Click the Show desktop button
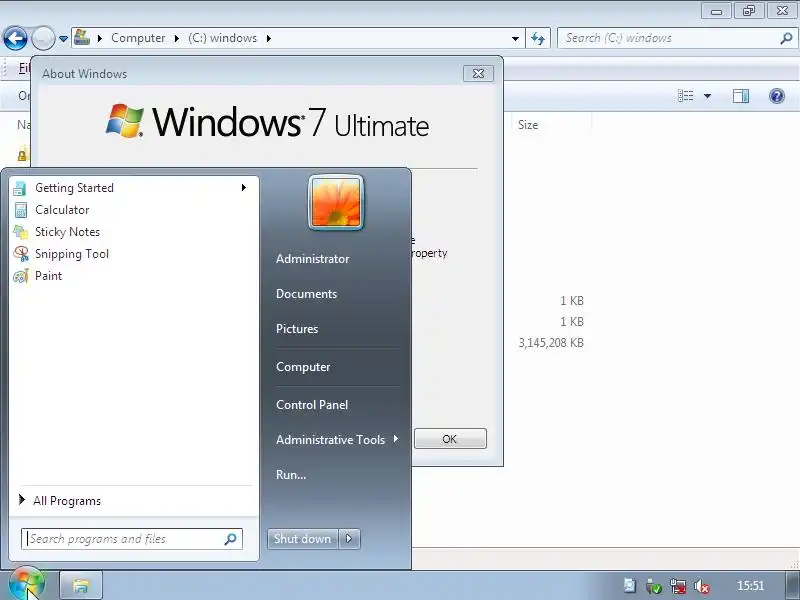Viewport: 800px width, 600px height. (x=793, y=585)
